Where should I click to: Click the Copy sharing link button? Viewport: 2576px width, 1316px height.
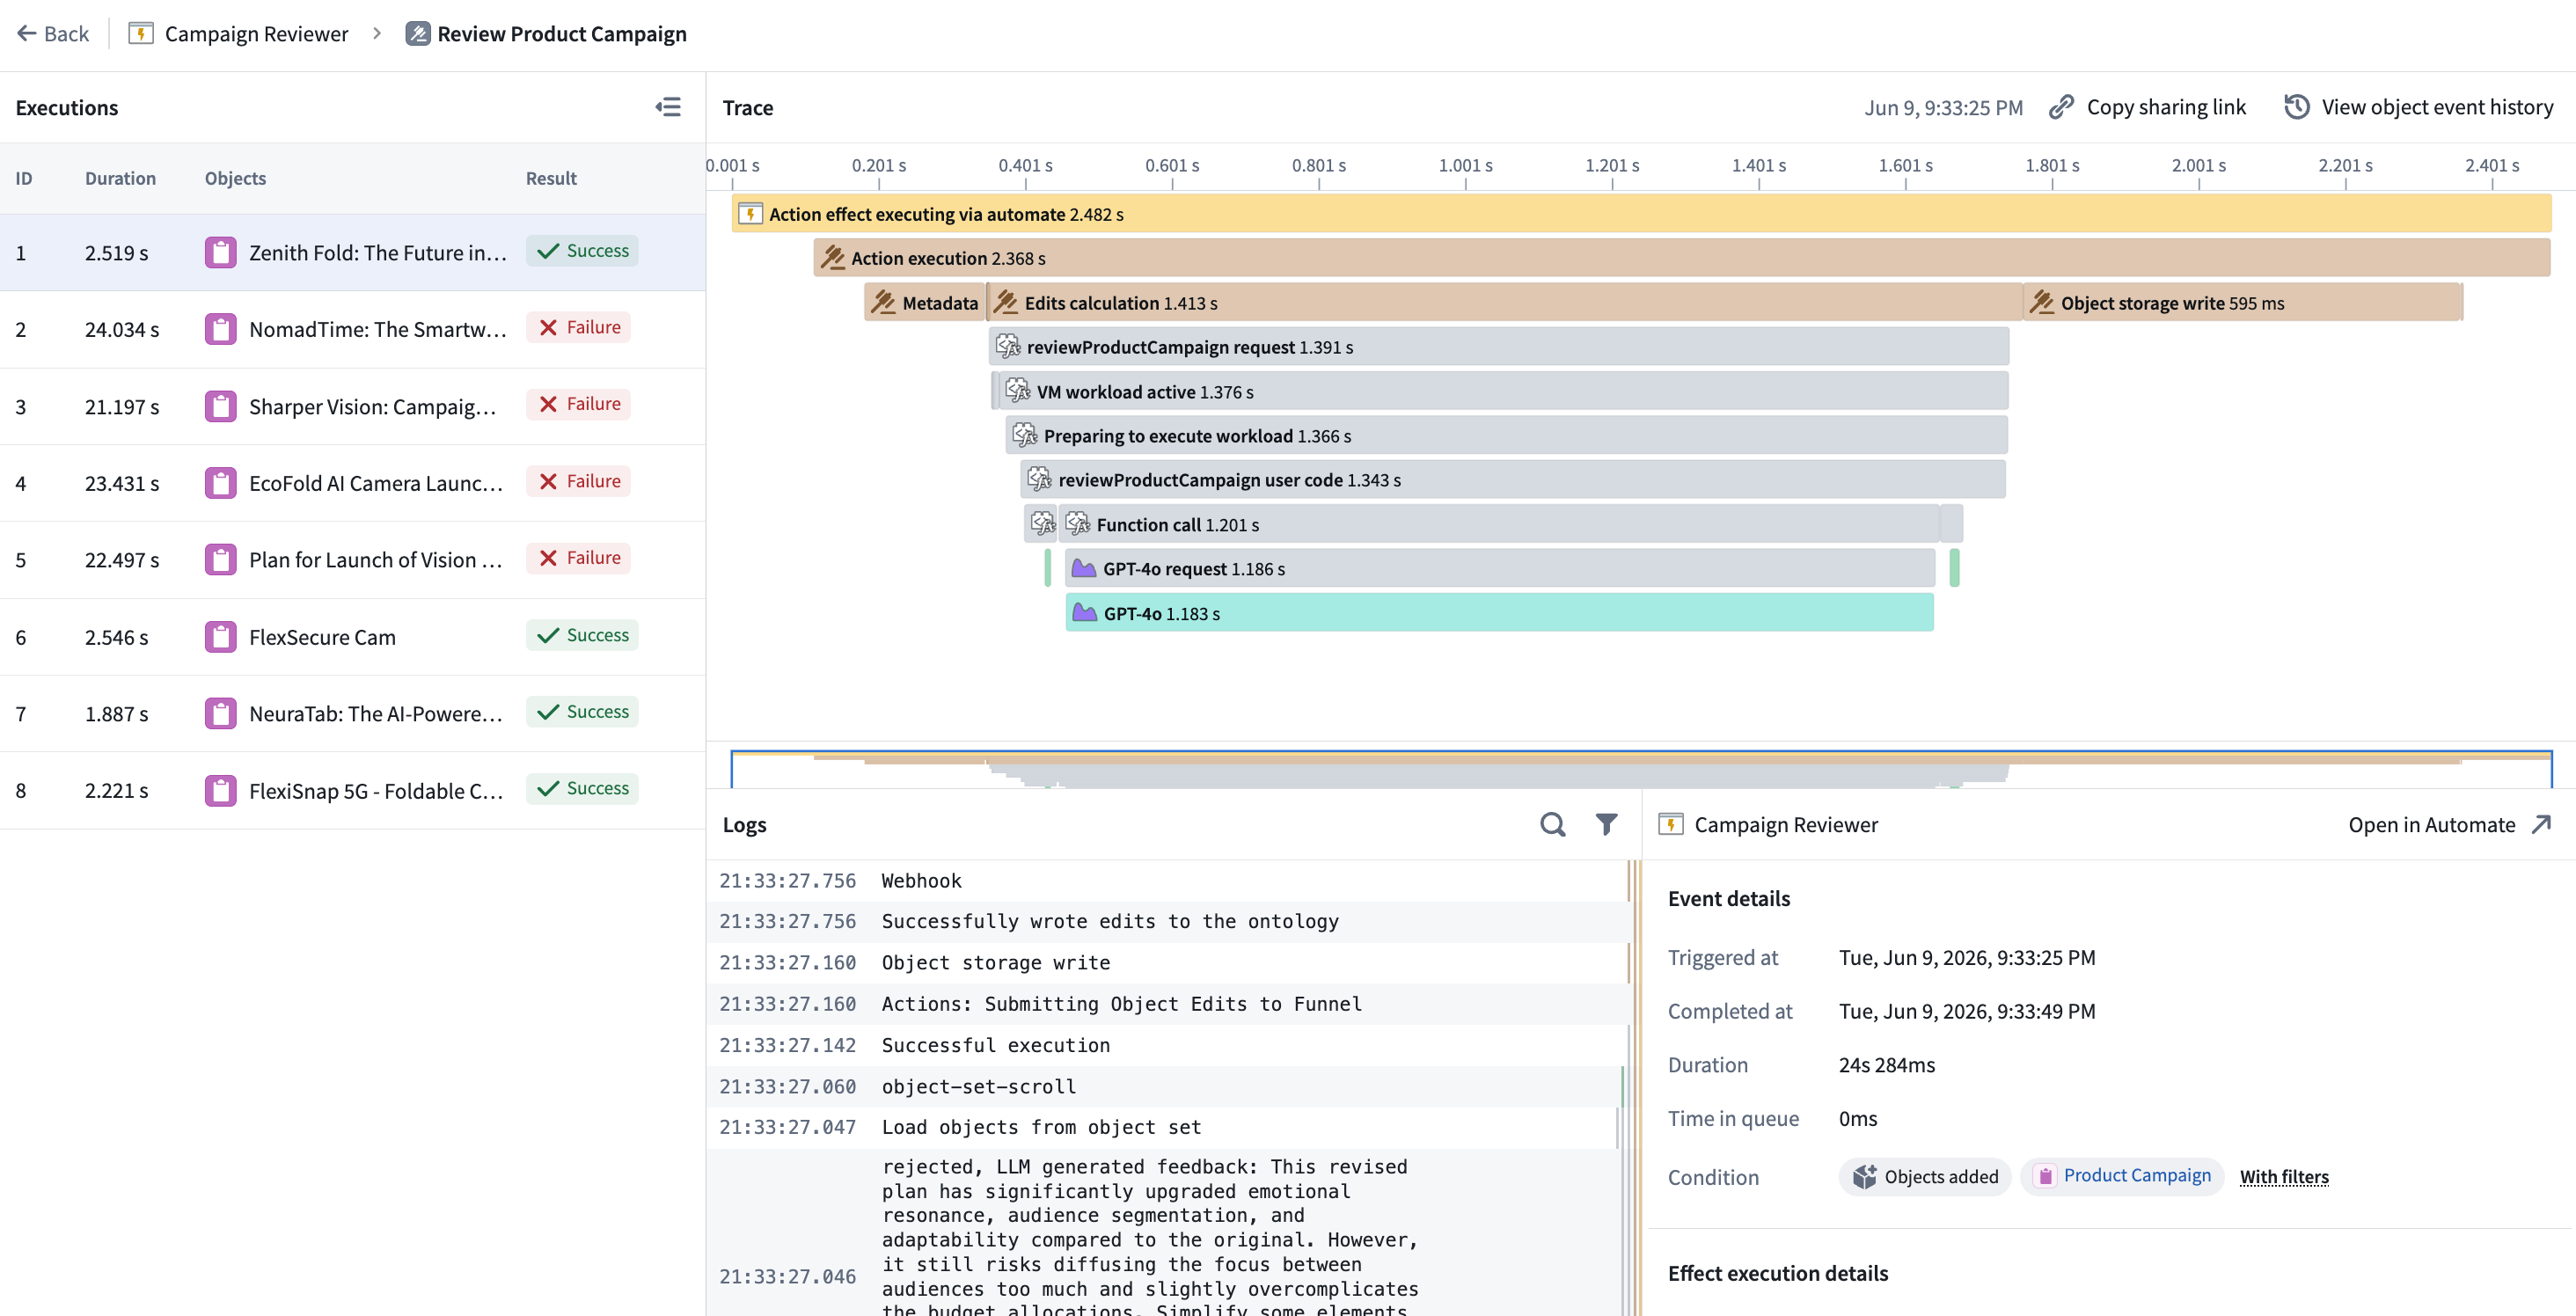click(x=2147, y=107)
